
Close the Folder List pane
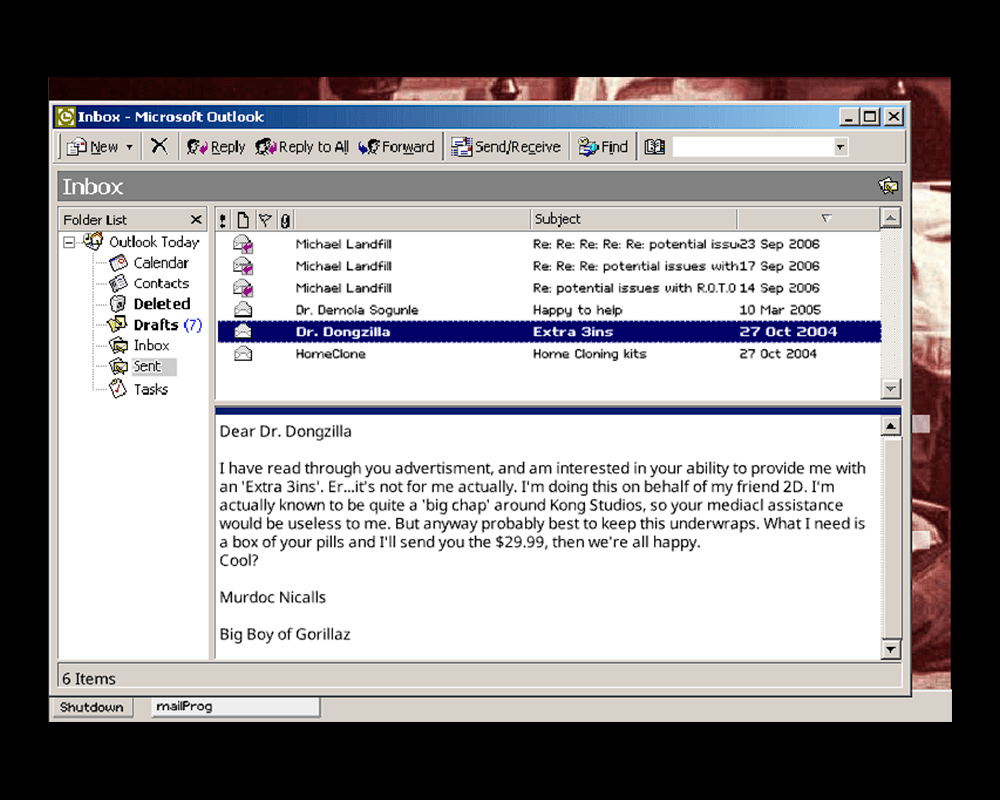click(196, 219)
